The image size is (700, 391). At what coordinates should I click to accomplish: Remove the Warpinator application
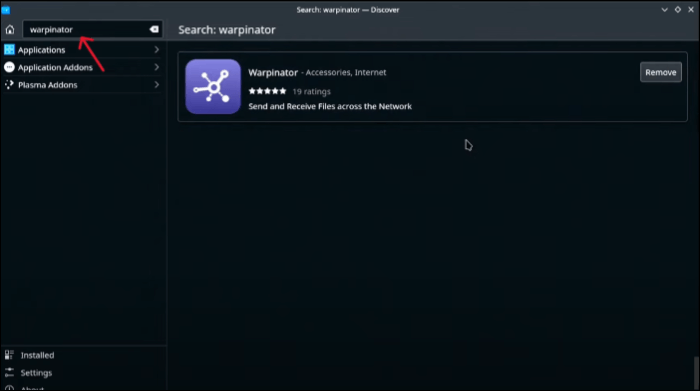coord(661,72)
